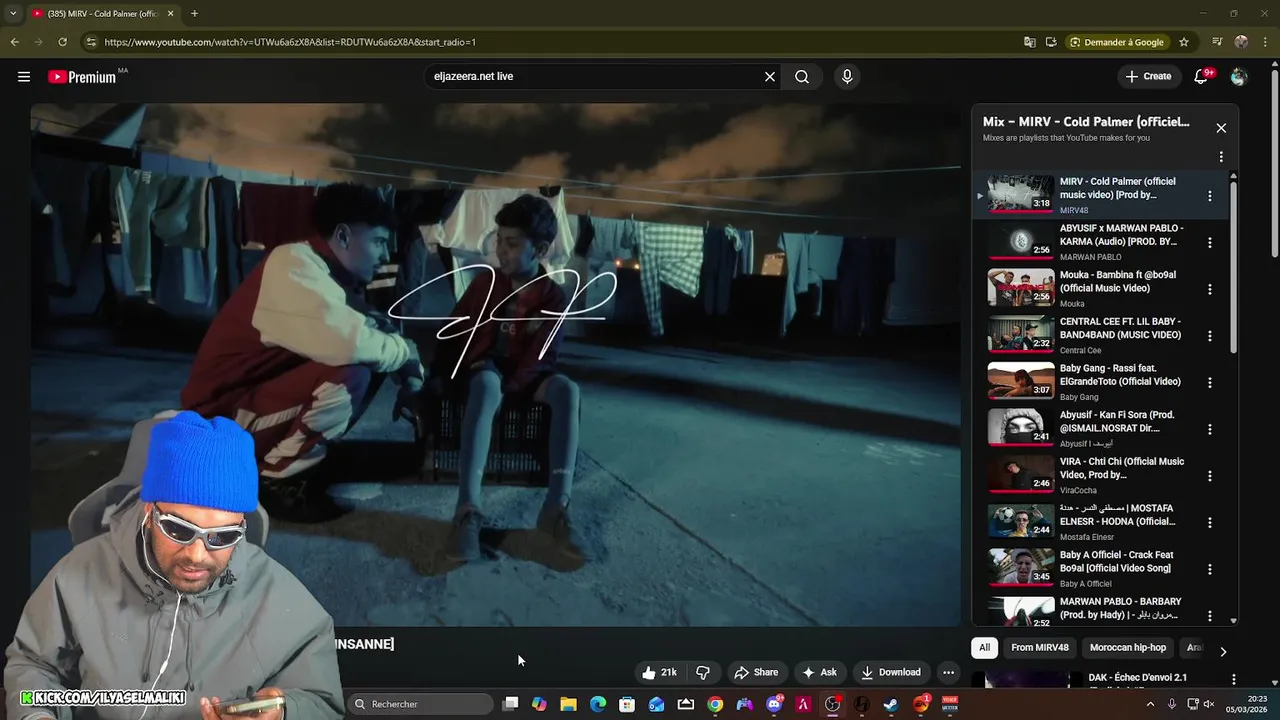Click the Mix - MIRV - Cold Palmer playlist title
Image resolution: width=1280 pixels, height=720 pixels.
pos(1086,122)
